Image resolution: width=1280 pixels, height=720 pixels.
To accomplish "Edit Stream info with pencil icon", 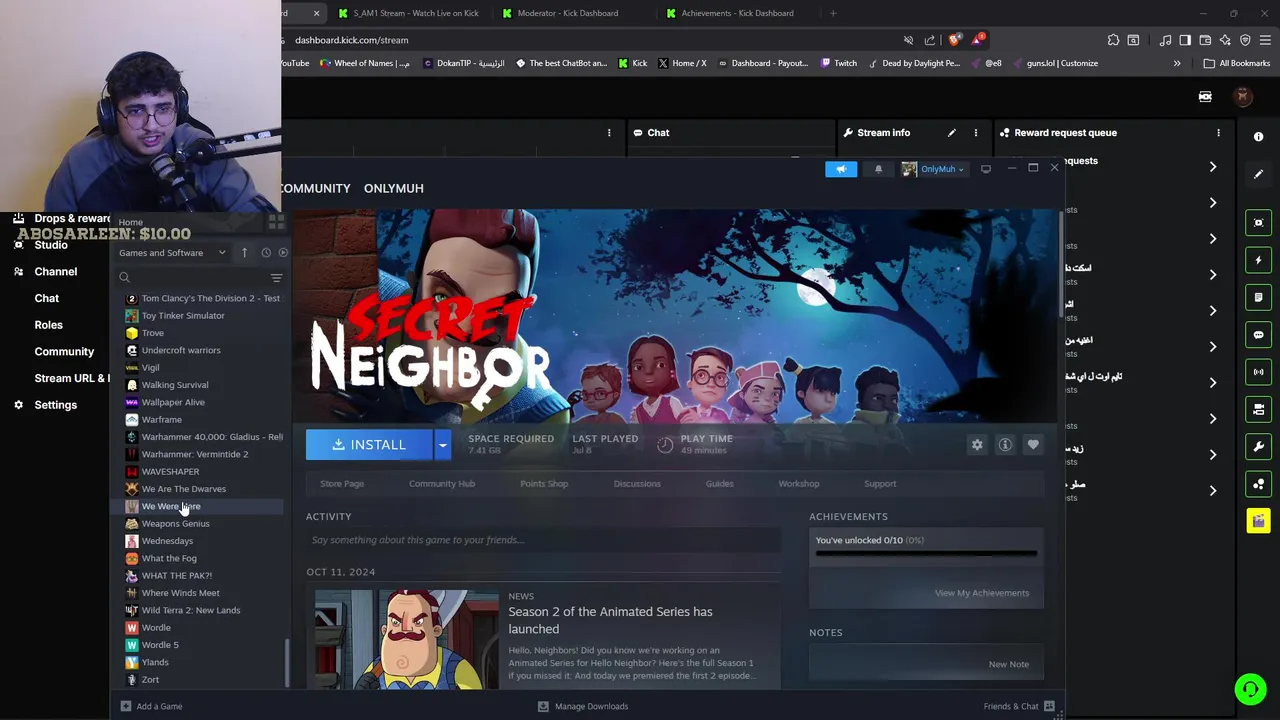I will point(951,133).
